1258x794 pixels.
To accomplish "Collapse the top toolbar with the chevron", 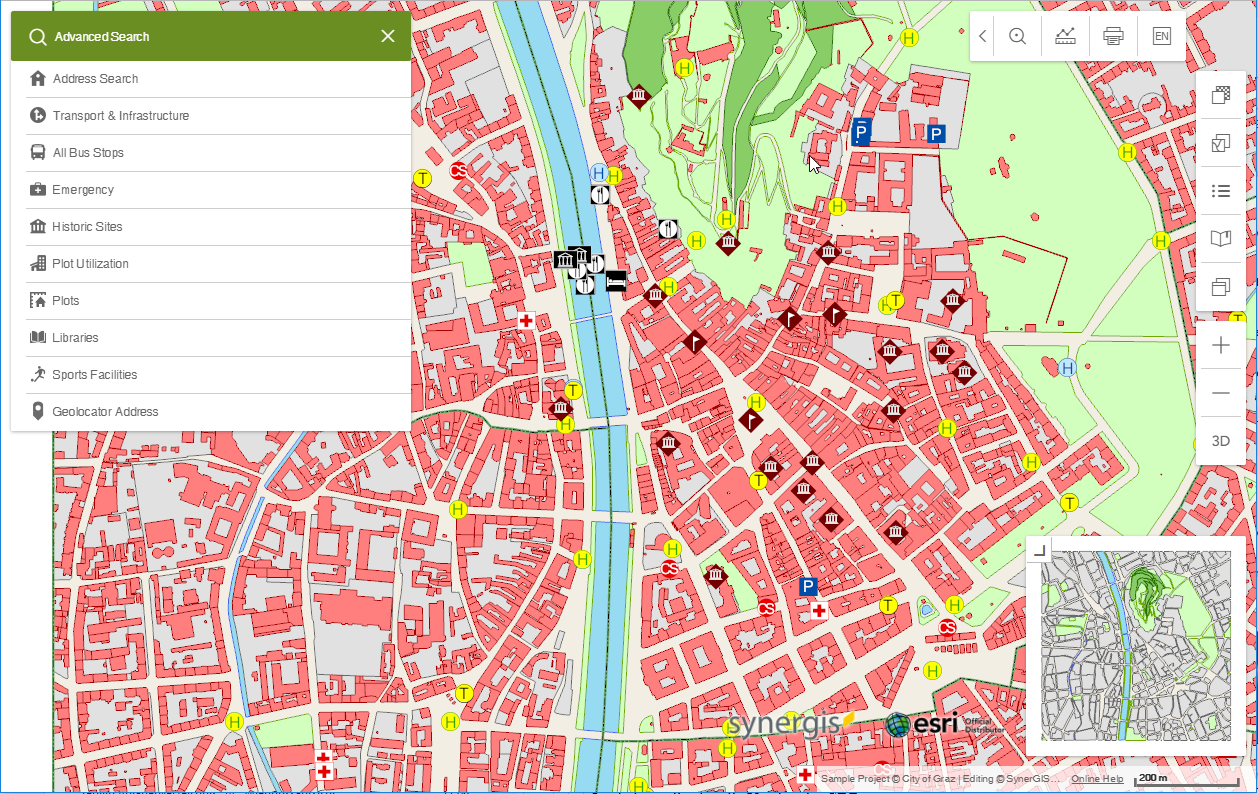I will click(981, 36).
